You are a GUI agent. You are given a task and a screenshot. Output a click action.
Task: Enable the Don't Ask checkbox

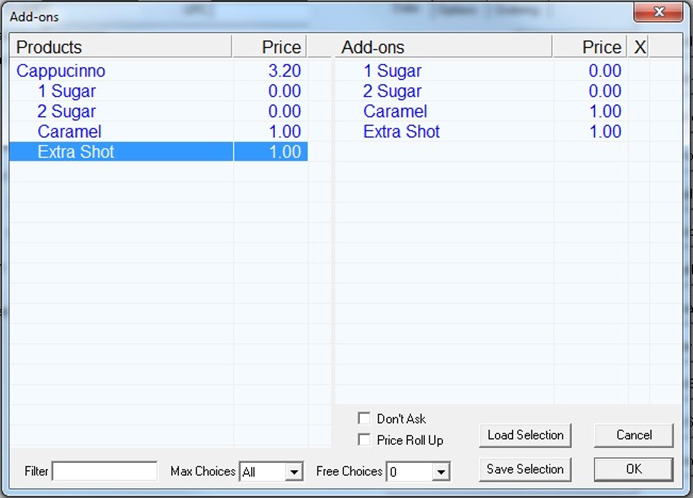[365, 419]
